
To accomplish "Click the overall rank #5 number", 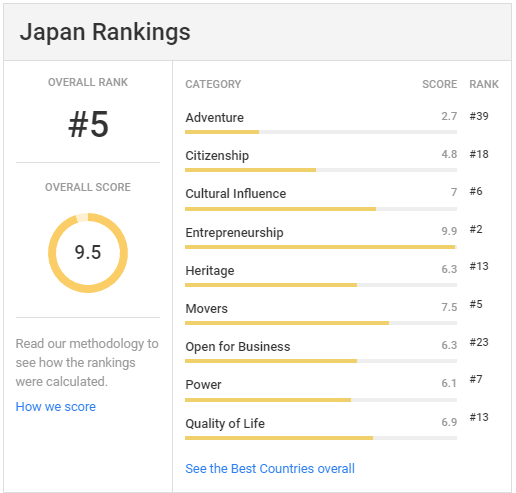I will (x=88, y=124).
